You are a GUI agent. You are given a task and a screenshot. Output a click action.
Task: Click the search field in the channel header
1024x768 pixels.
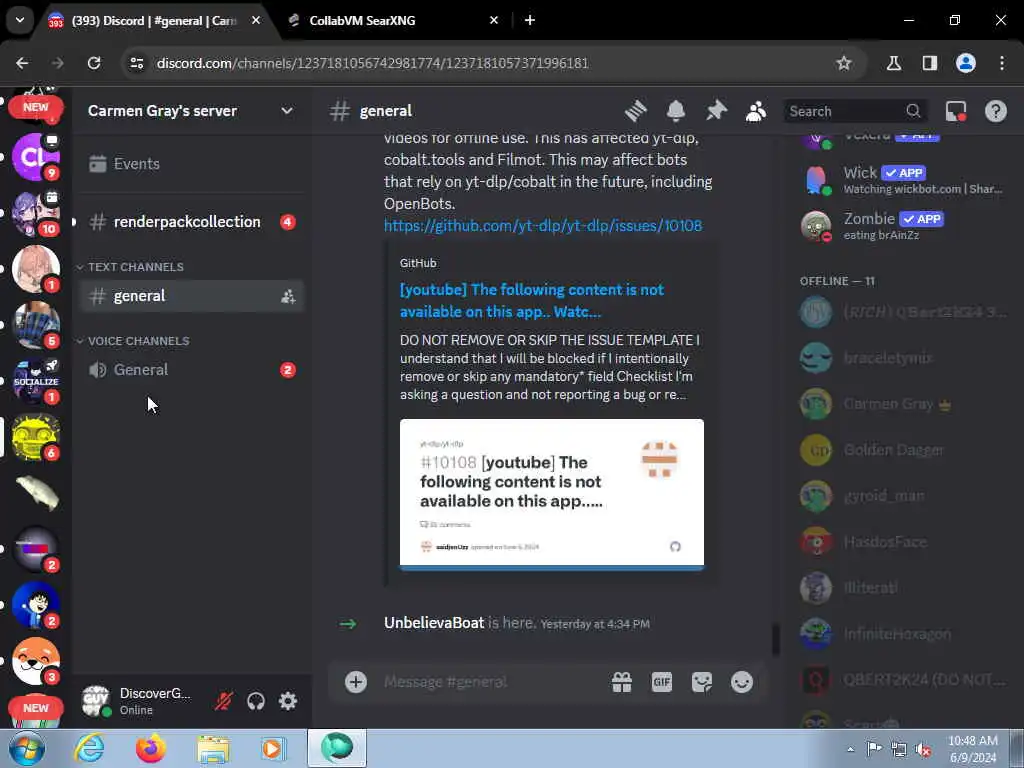click(x=855, y=111)
